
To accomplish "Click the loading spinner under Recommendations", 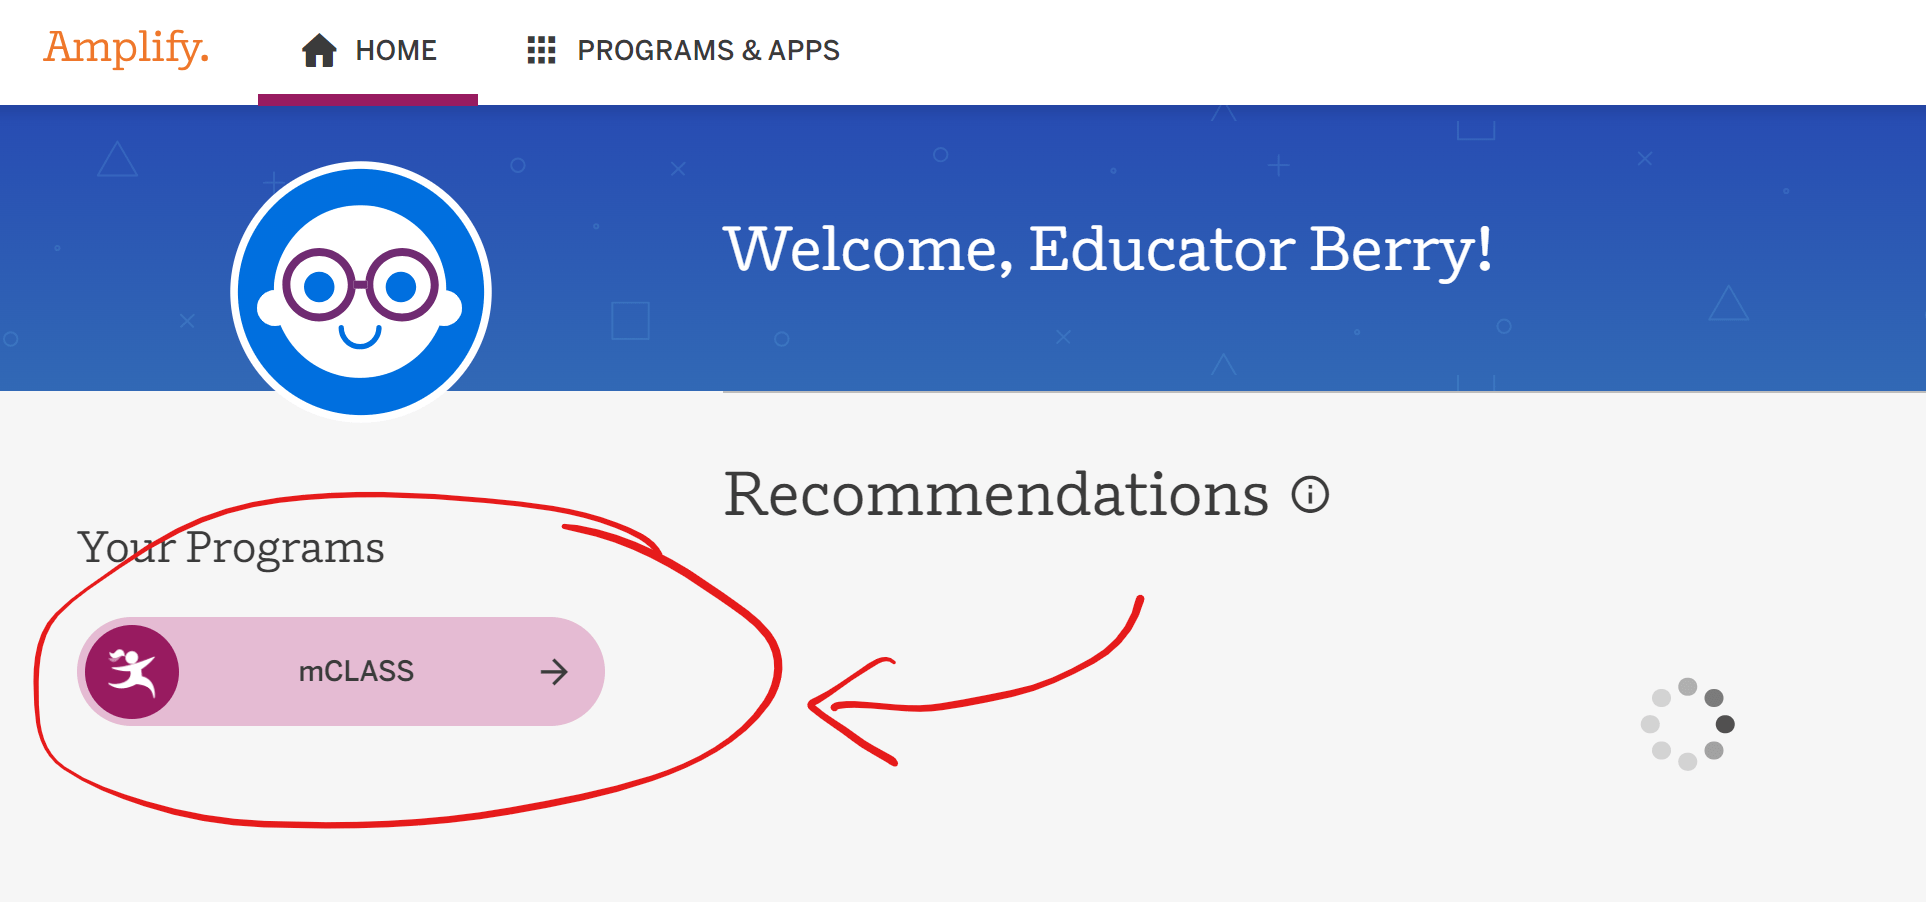I will point(1690,722).
